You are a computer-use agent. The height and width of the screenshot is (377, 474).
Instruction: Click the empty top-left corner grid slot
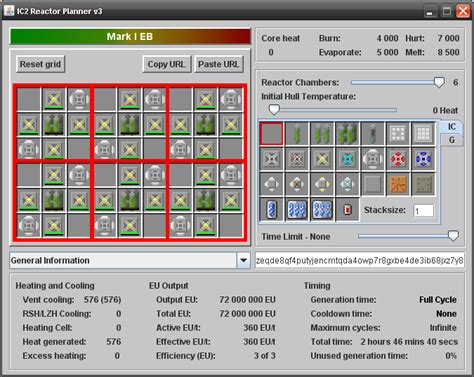(28, 99)
